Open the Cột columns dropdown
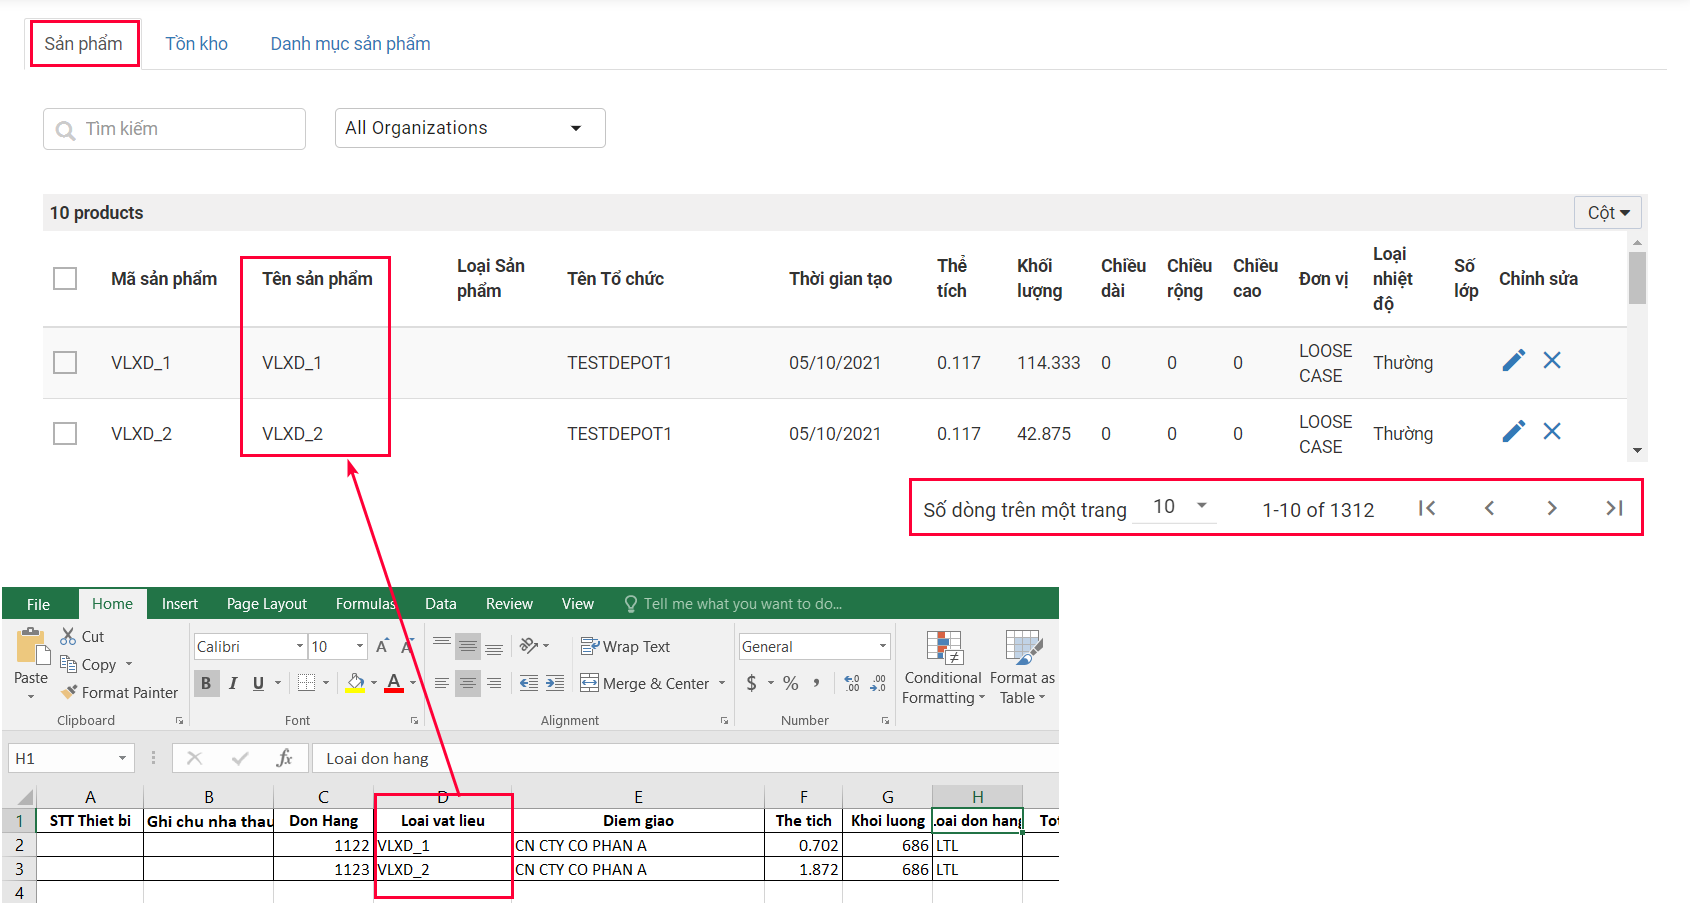Image resolution: width=1690 pixels, height=903 pixels. point(1608,212)
